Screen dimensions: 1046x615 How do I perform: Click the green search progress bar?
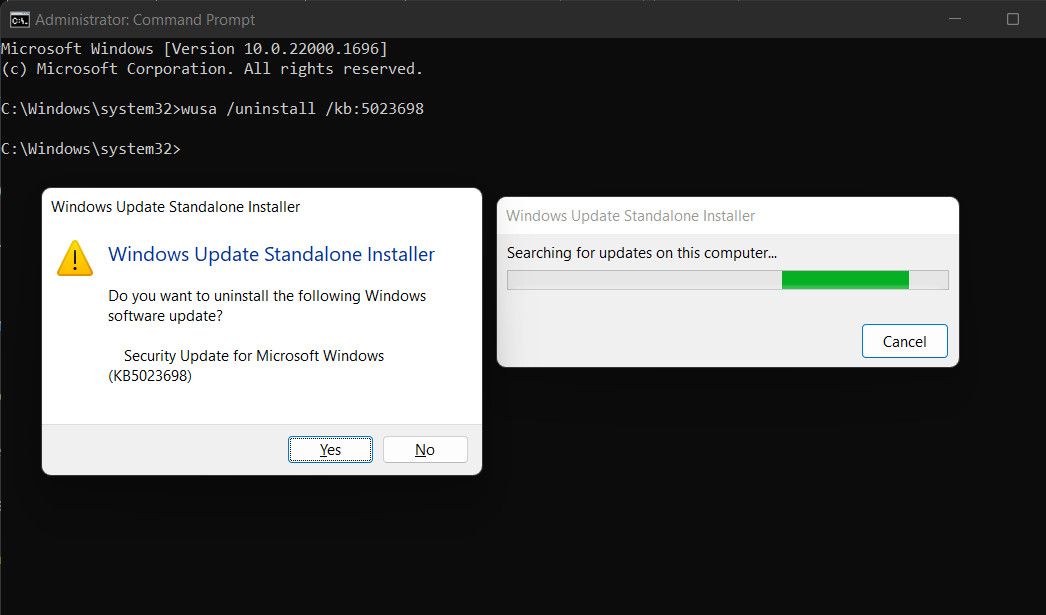pos(728,280)
